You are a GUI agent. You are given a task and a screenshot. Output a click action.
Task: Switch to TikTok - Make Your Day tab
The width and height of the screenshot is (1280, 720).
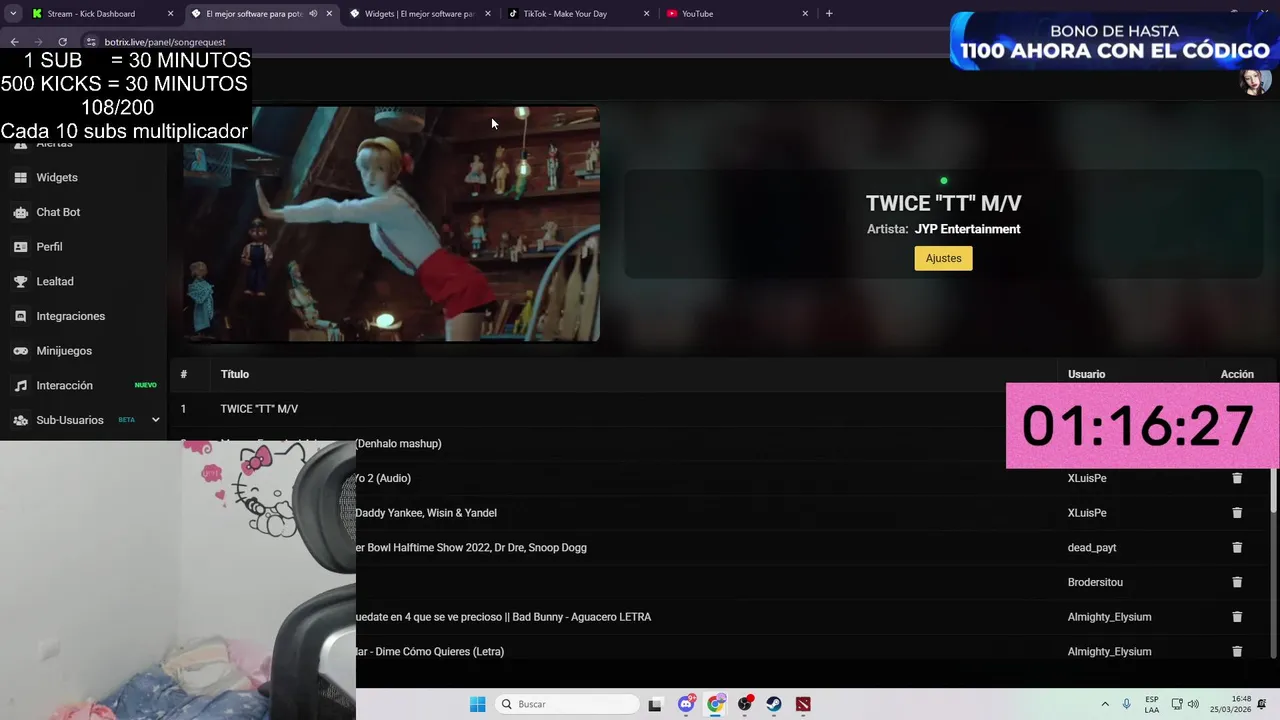click(x=577, y=14)
